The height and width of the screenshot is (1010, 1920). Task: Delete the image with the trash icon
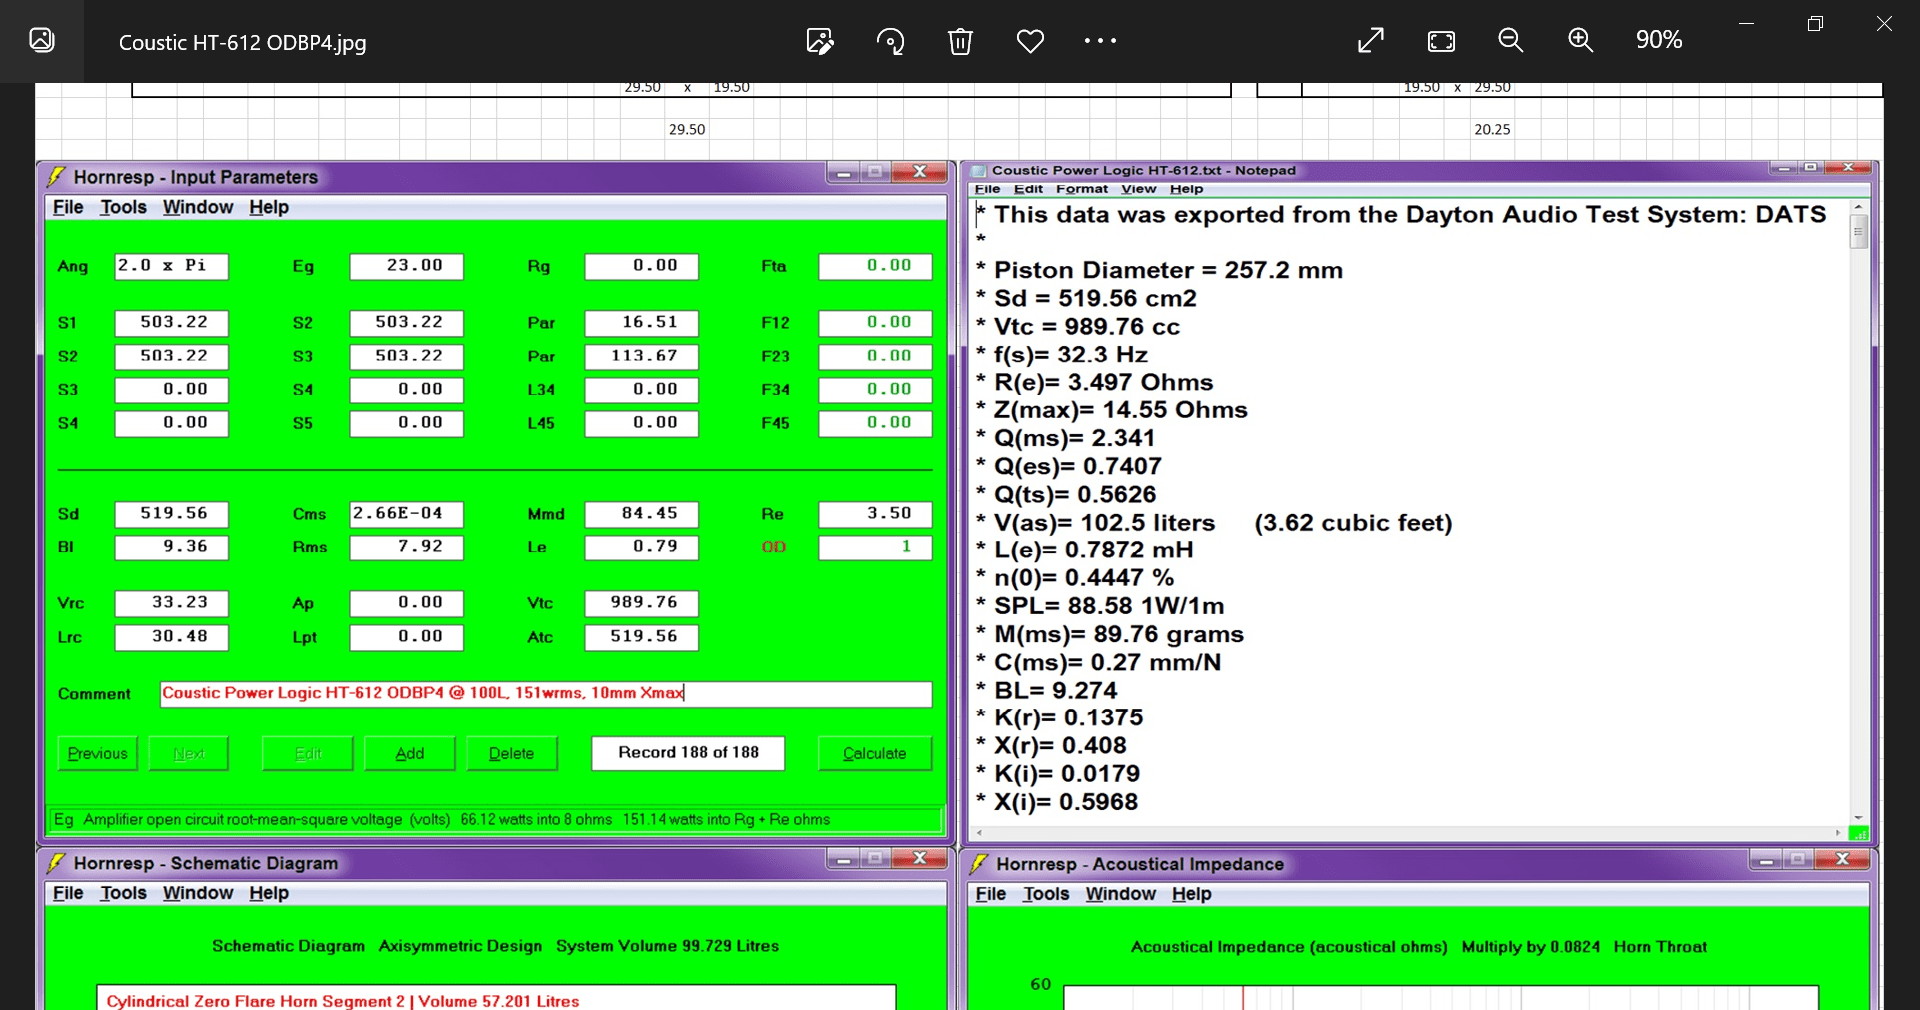960,41
